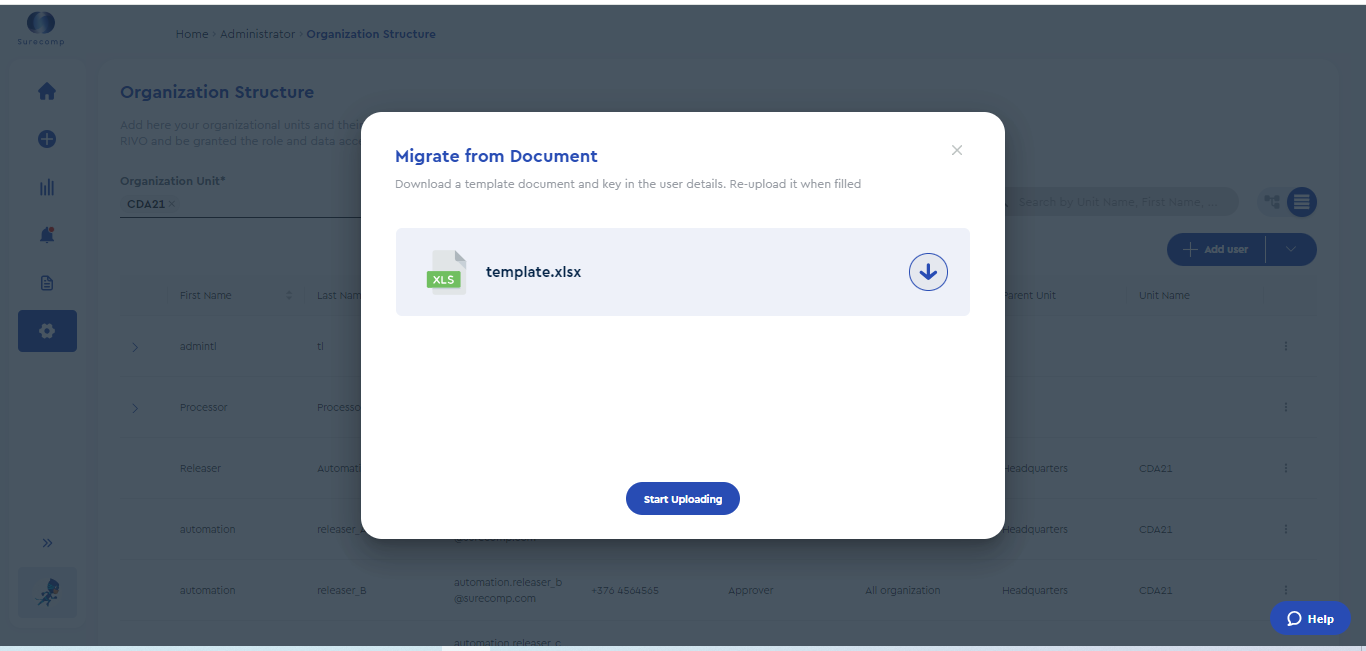Select the Home icon in the sidebar
Viewport: 1366px width, 651px height.
pyautogui.click(x=46, y=91)
